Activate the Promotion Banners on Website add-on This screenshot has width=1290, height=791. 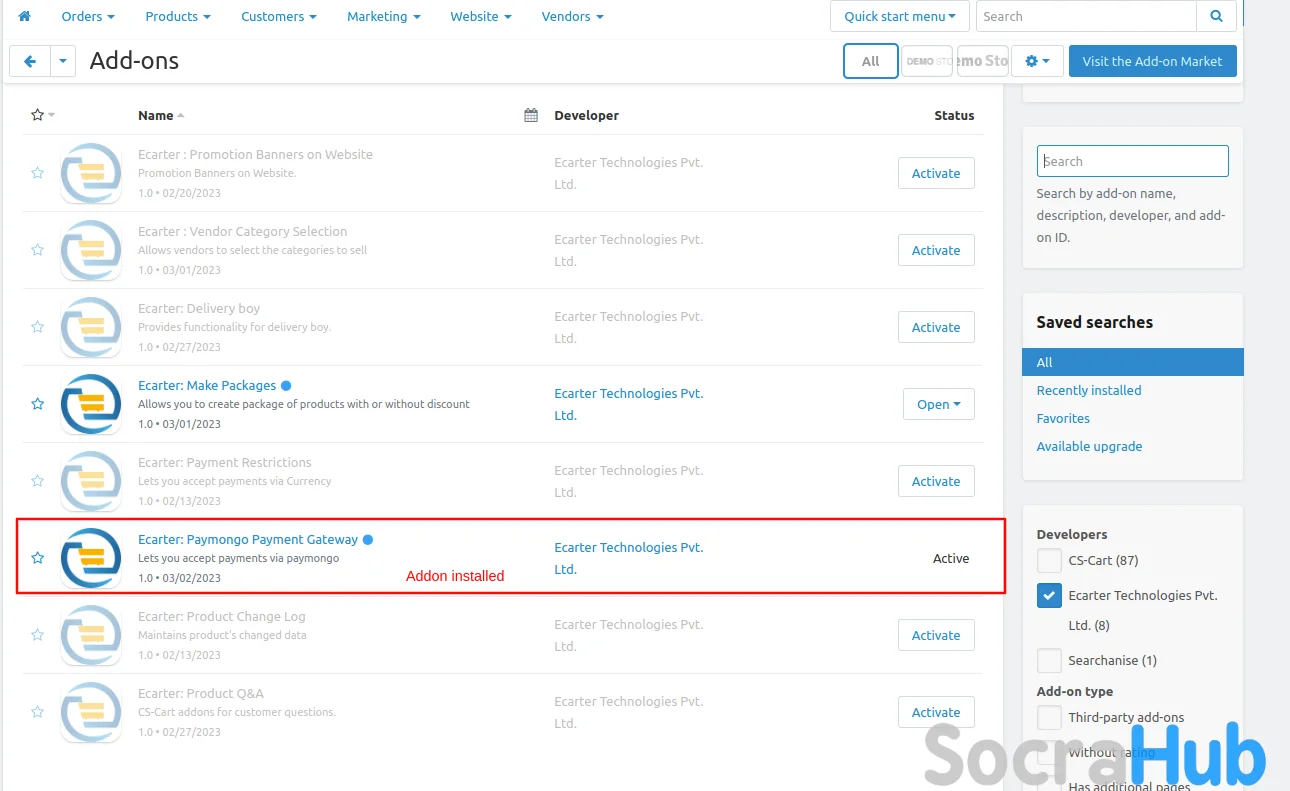tap(936, 173)
